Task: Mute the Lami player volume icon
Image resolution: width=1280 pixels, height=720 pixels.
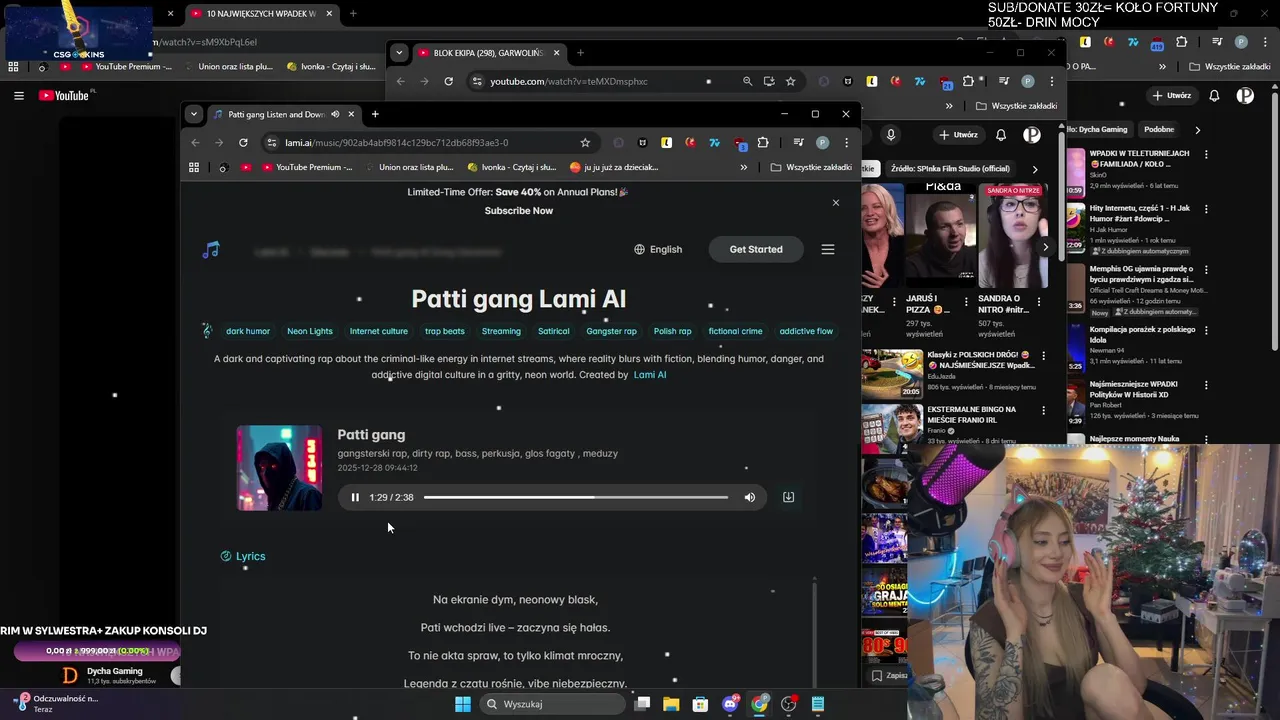Action: [x=750, y=497]
